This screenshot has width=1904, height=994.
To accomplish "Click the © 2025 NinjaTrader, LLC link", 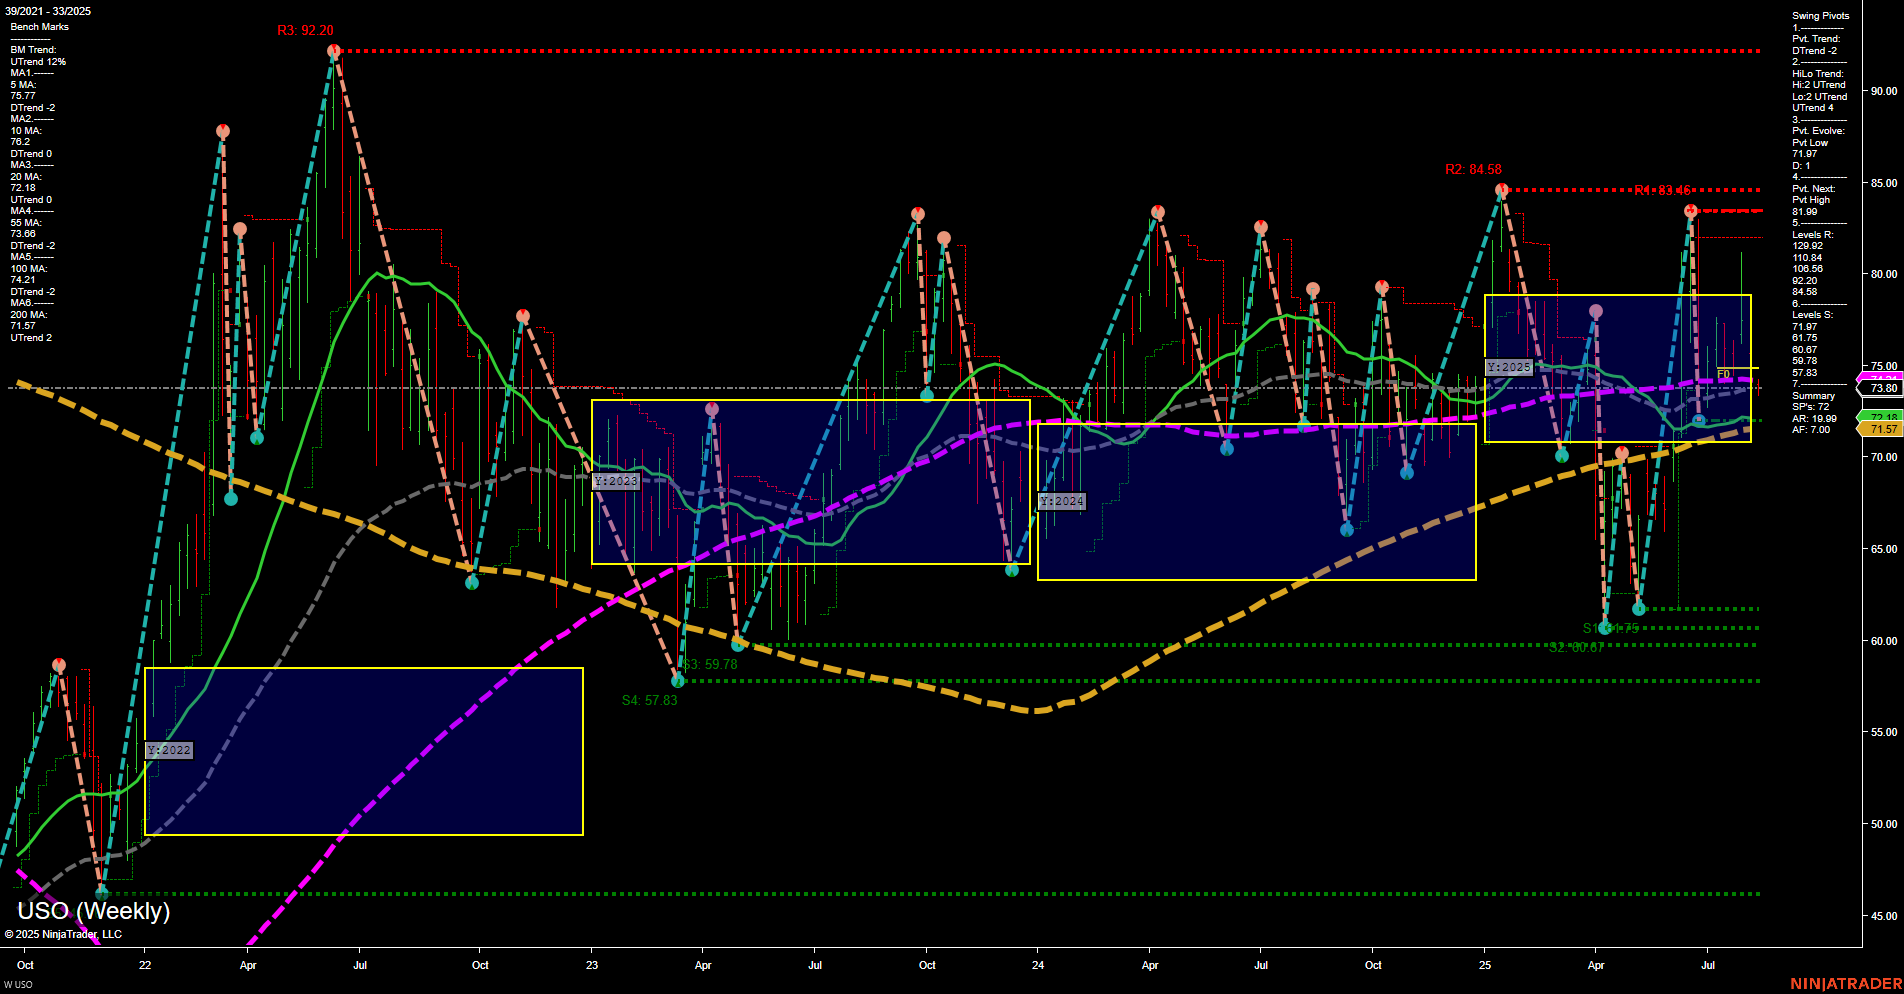I will [x=66, y=933].
